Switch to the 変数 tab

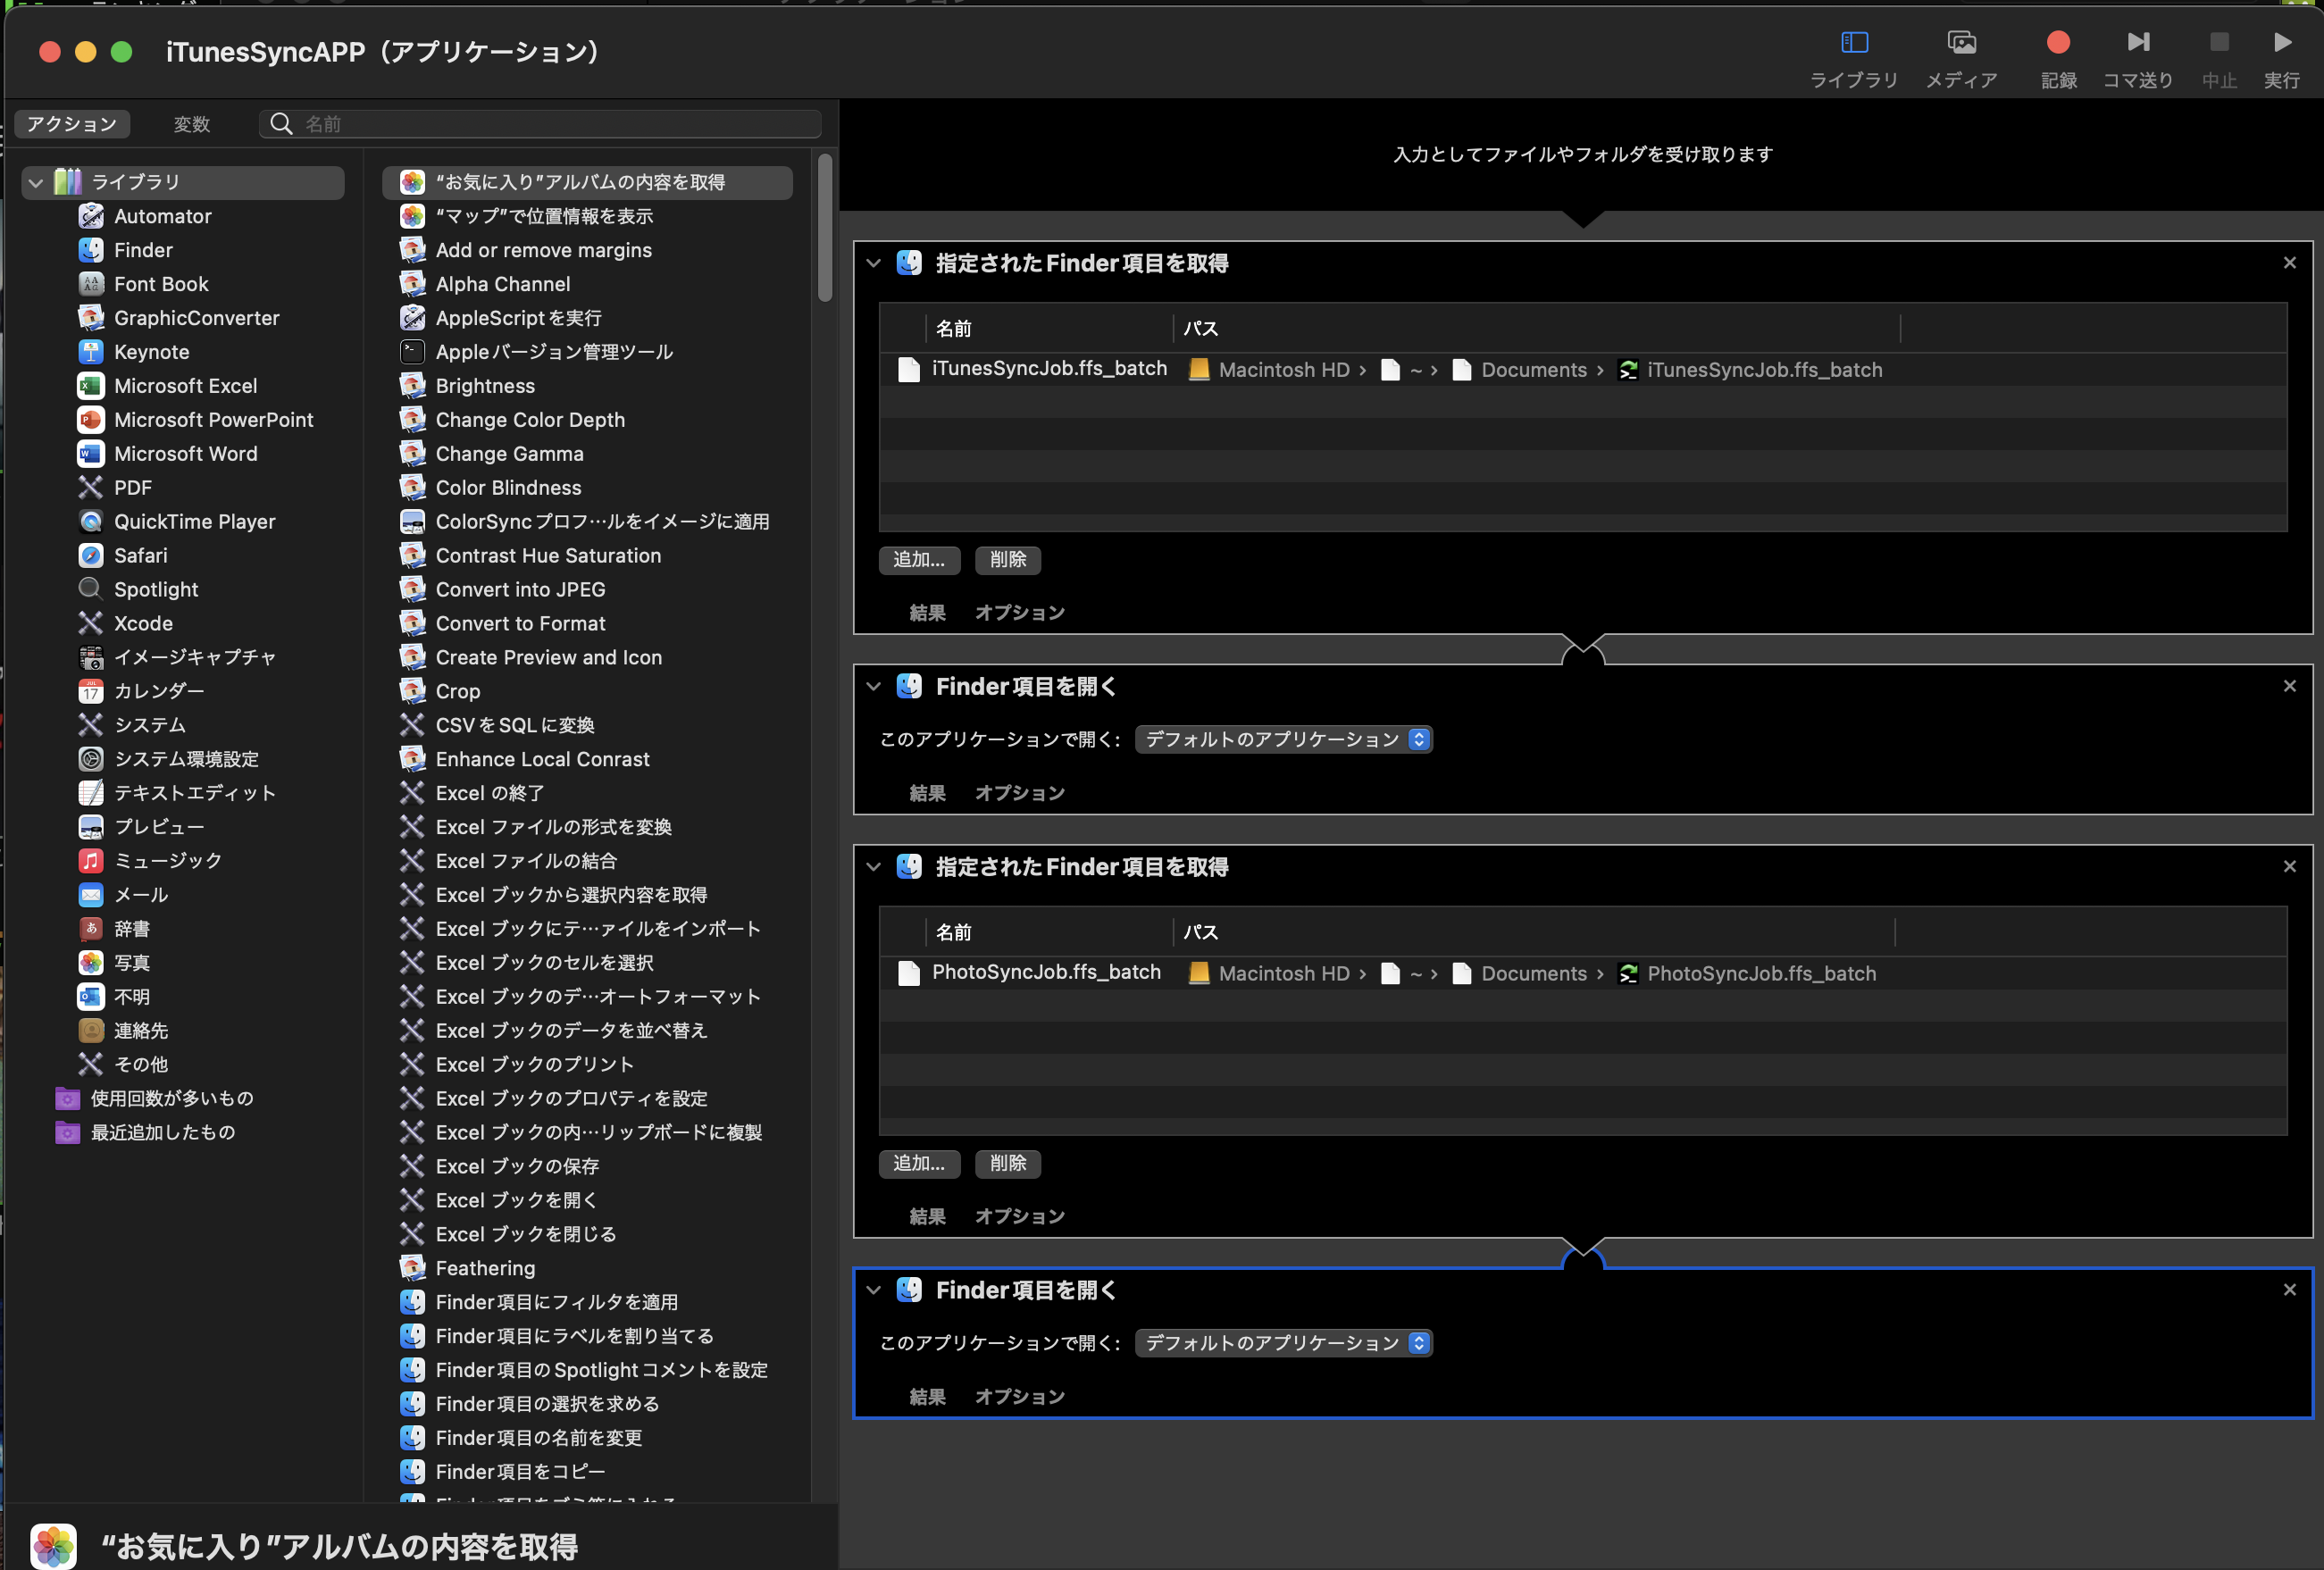[x=191, y=124]
